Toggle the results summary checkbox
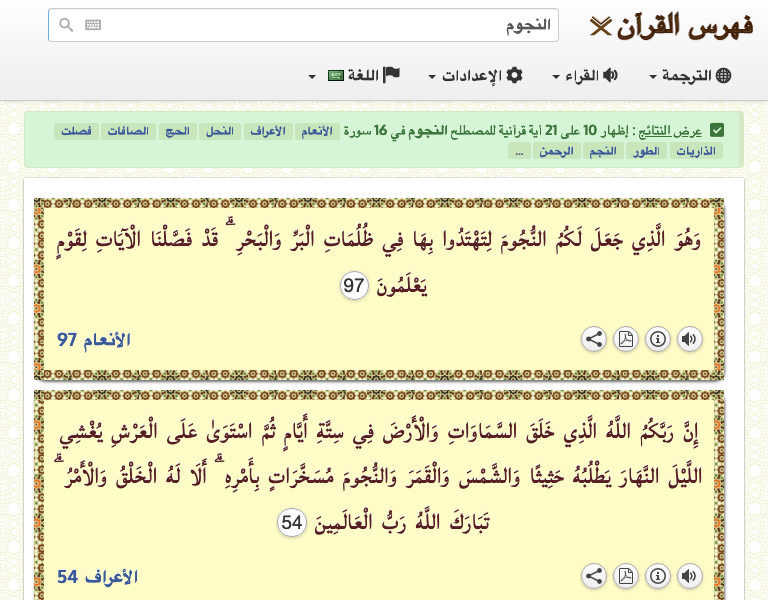The width and height of the screenshot is (768, 600). 717,130
